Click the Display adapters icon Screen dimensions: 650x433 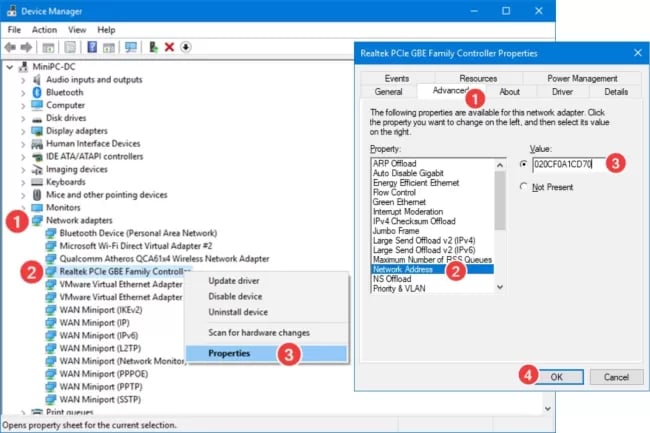click(x=37, y=131)
